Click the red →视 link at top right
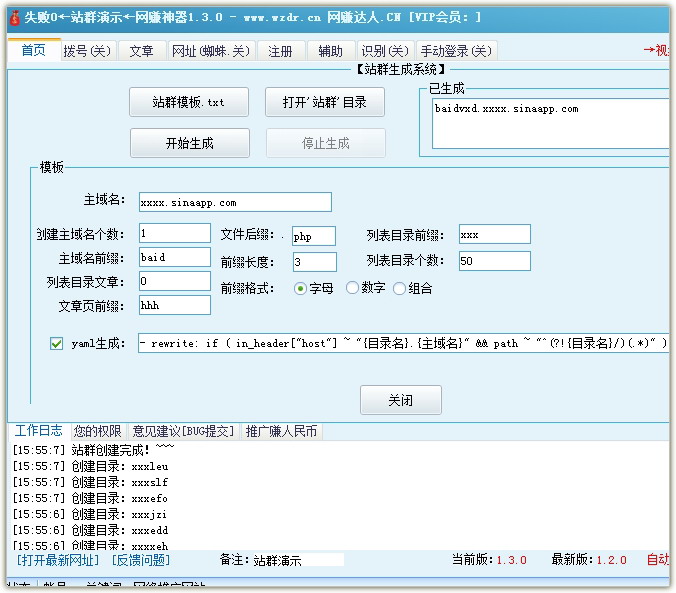Screen dimensions: 676x593 point(656,50)
